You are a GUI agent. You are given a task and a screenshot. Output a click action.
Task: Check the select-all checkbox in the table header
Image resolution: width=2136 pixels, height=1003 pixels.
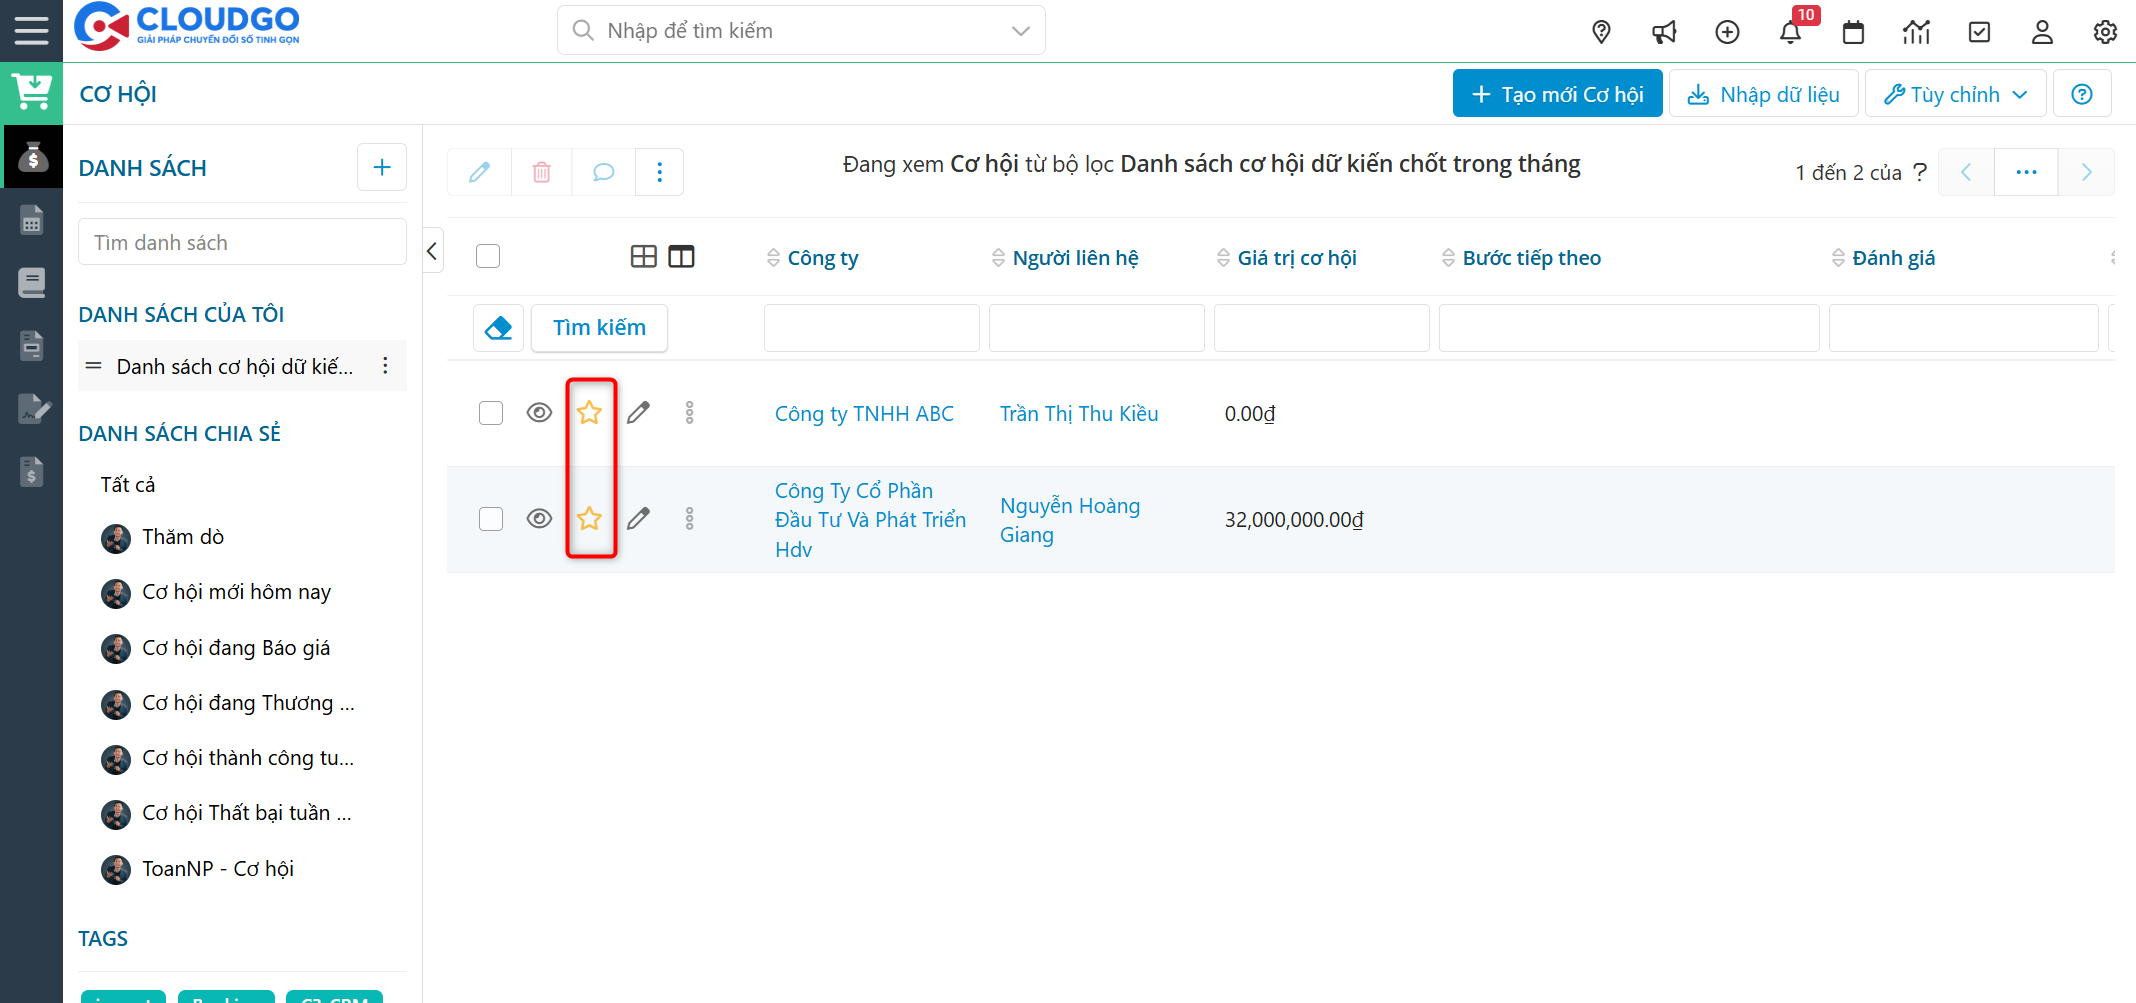[x=488, y=256]
